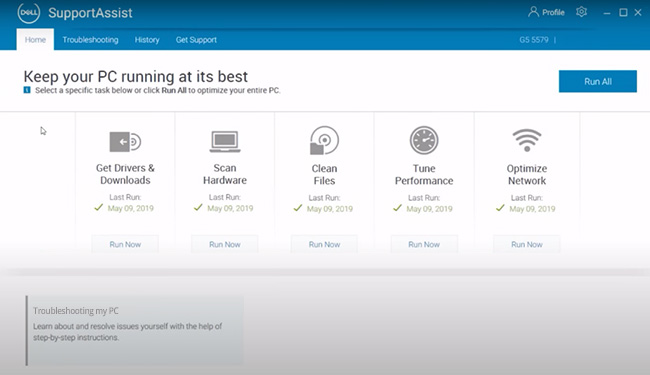Click the Tune Performance gauge icon
The height and width of the screenshot is (375, 650).
tap(424, 140)
